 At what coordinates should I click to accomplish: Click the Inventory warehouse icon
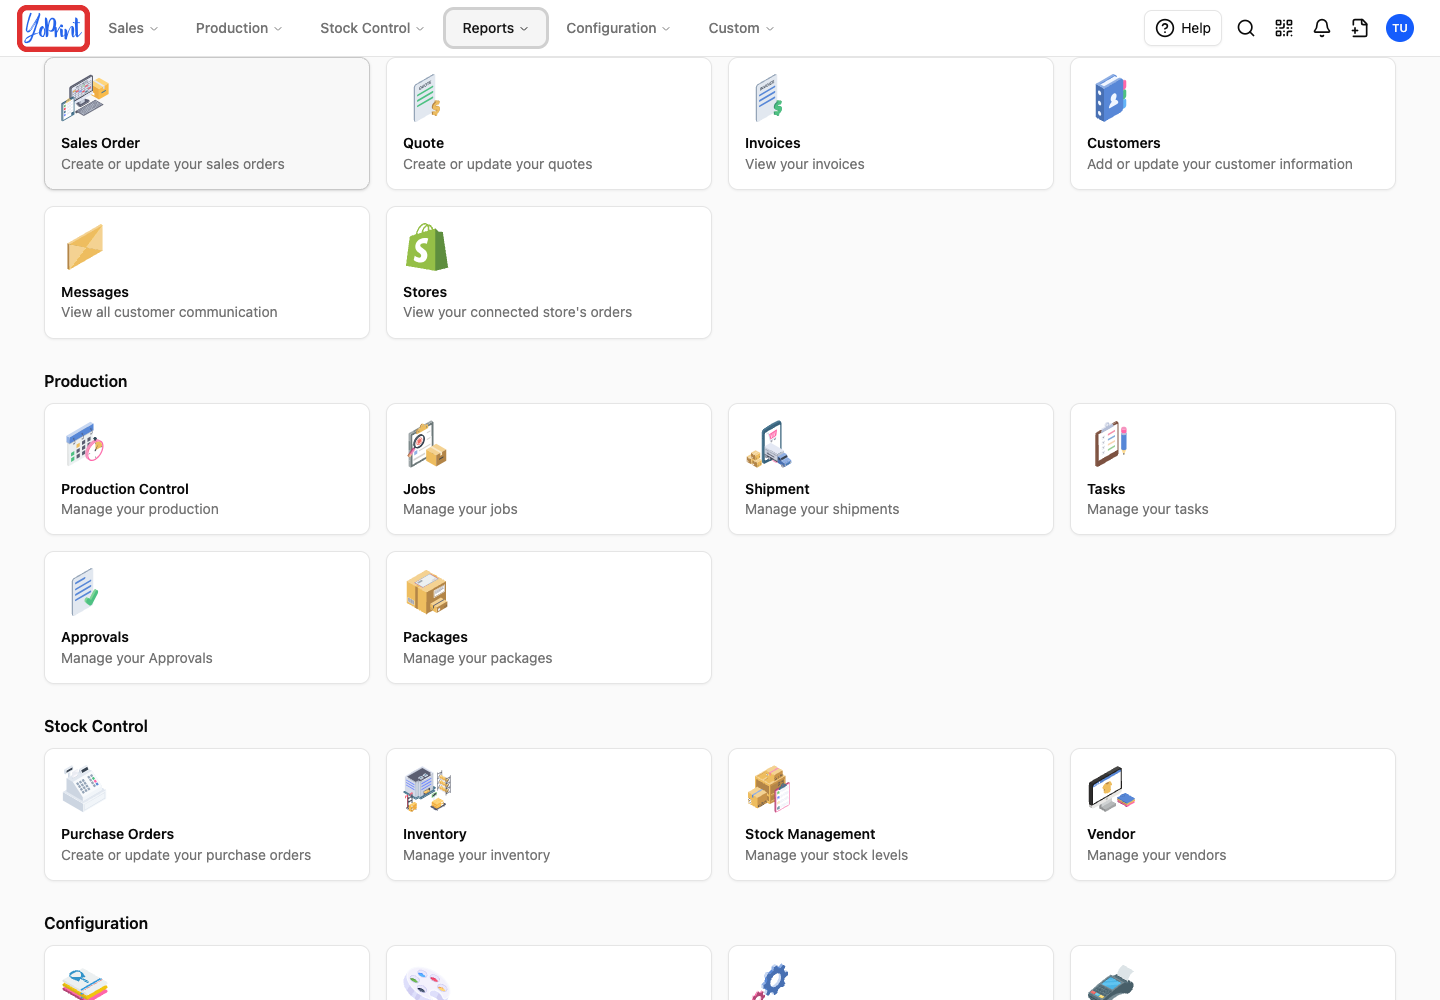pyautogui.click(x=427, y=789)
